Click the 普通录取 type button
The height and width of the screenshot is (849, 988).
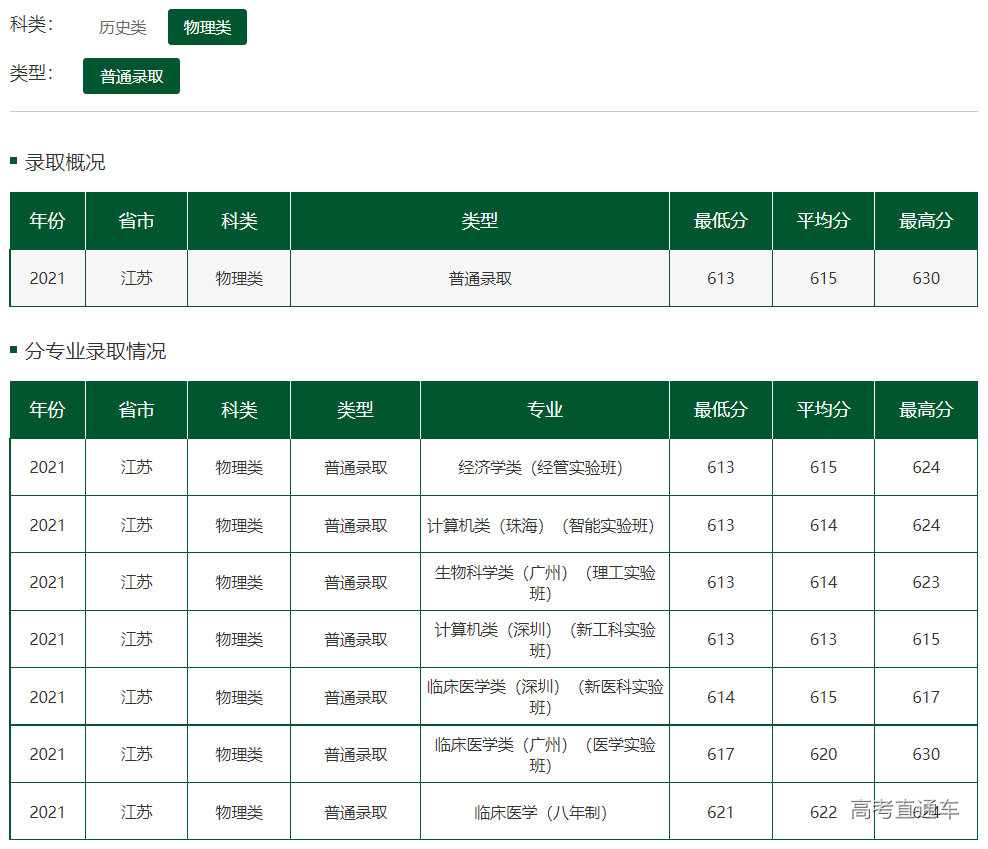point(131,76)
